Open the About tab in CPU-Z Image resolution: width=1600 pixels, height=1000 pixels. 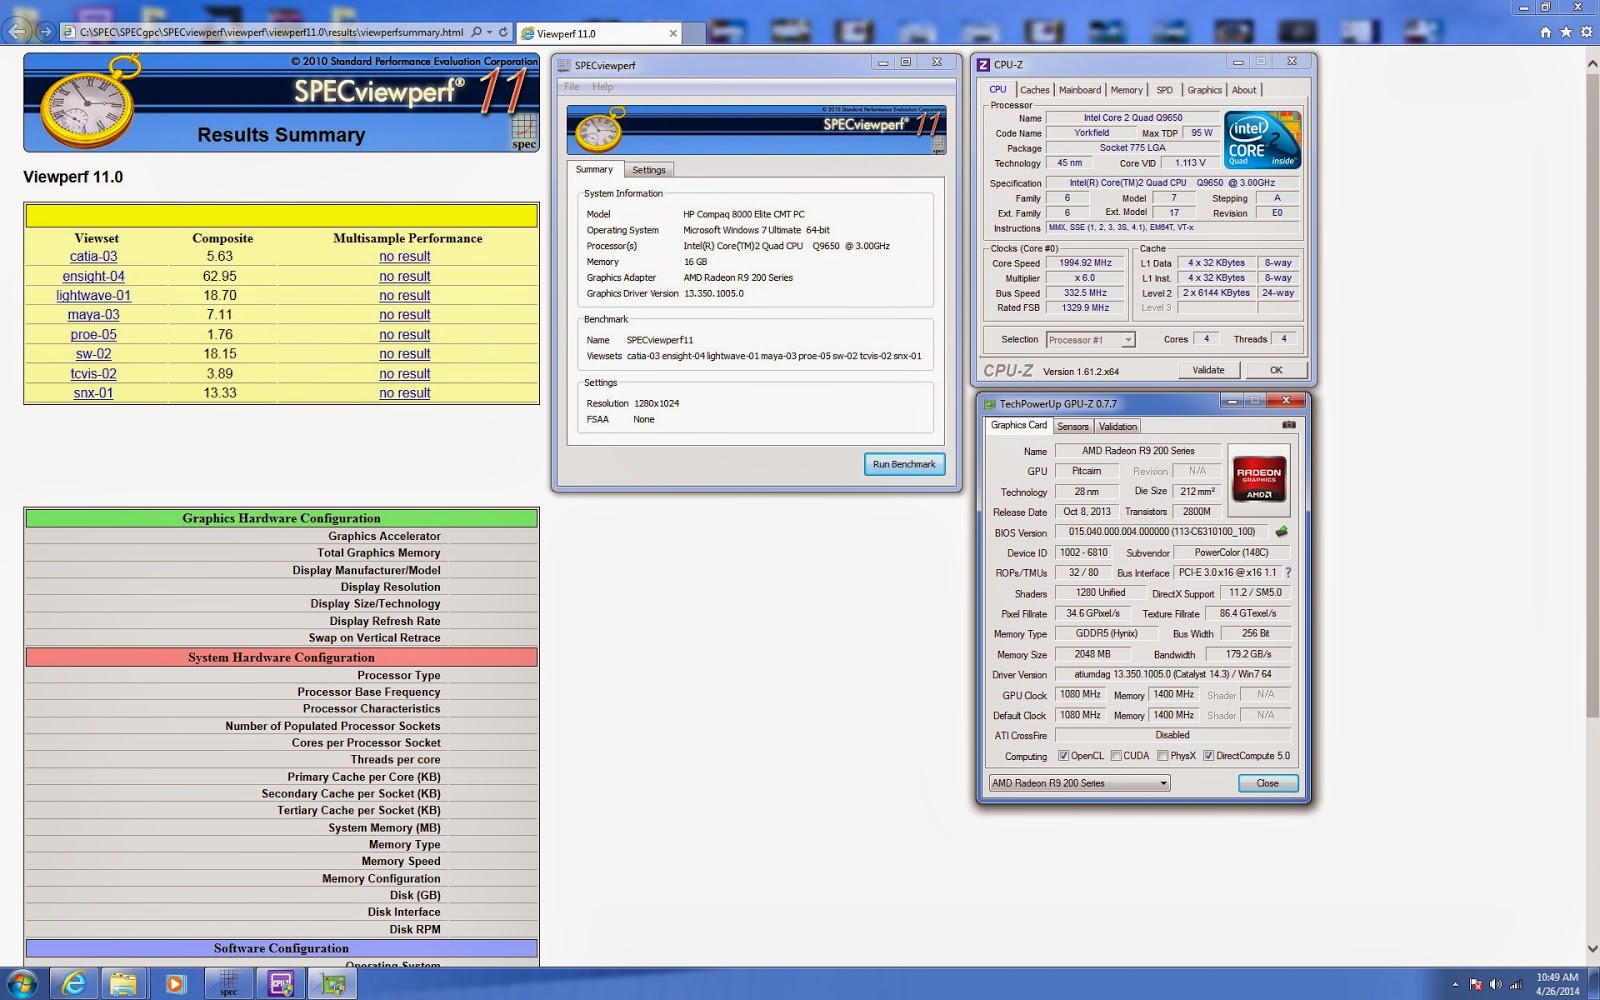point(1244,90)
